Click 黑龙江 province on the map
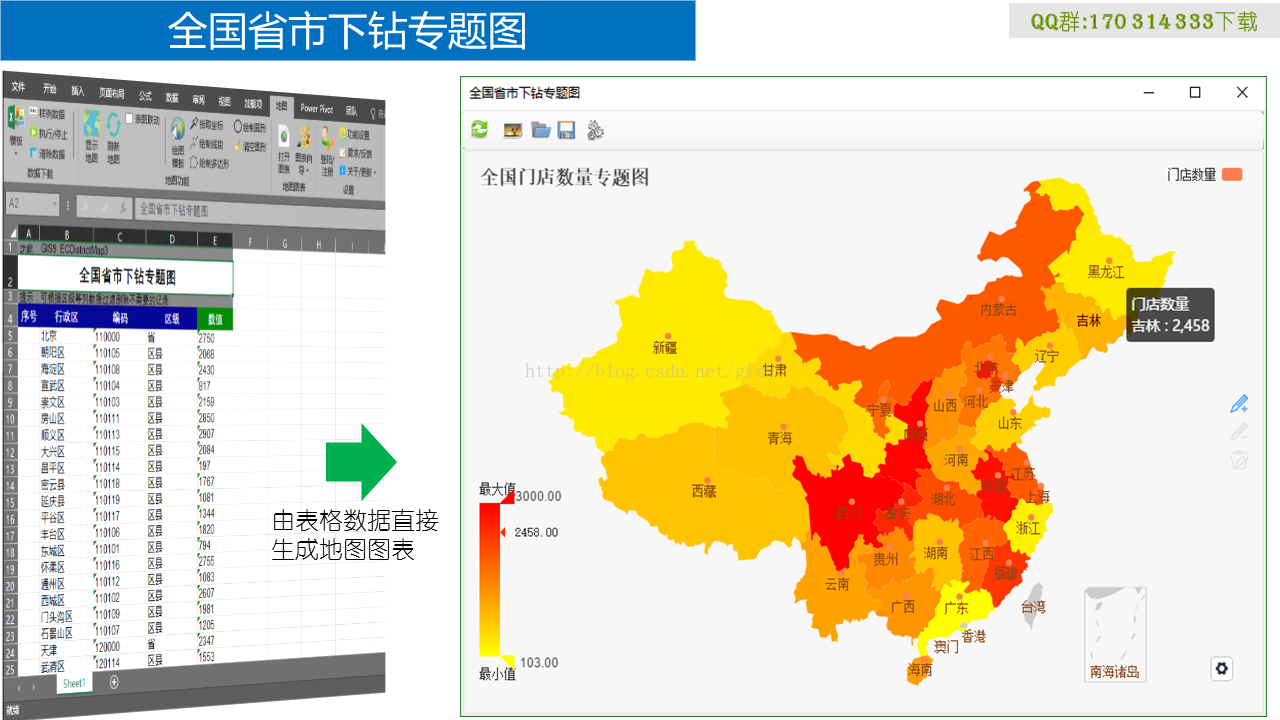 tap(1106, 271)
